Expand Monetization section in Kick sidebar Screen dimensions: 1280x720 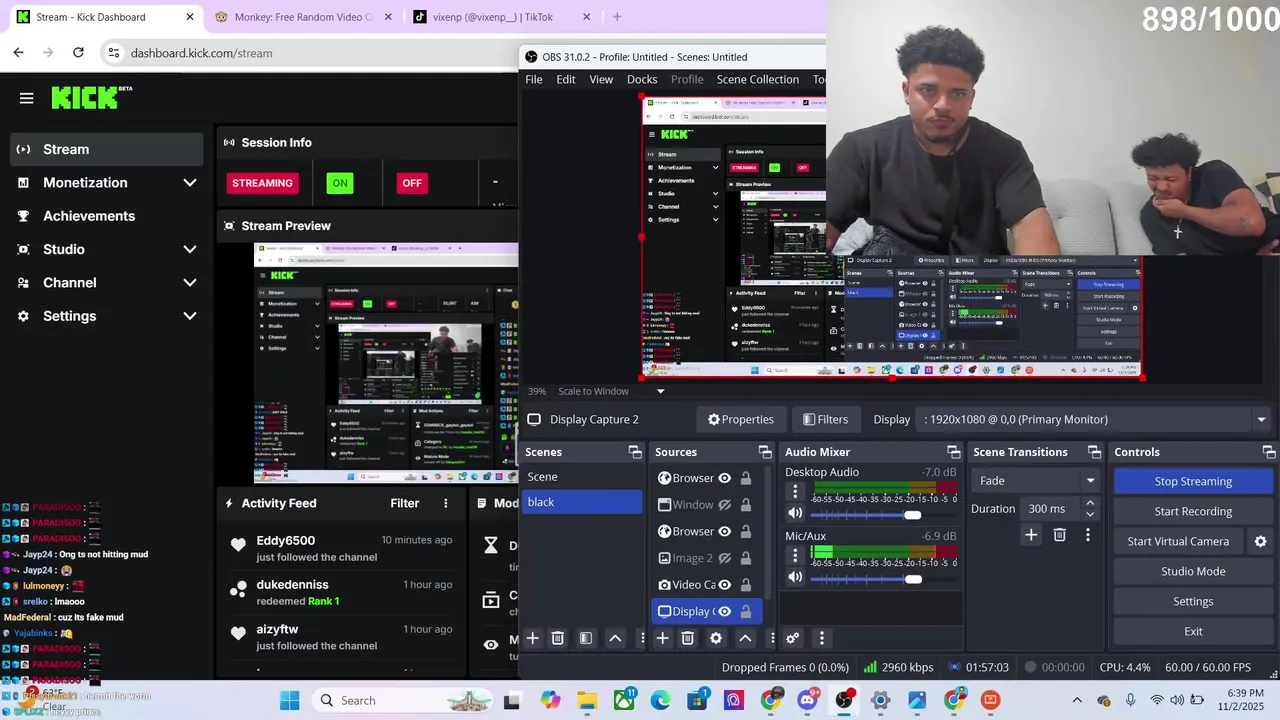pyautogui.click(x=190, y=182)
